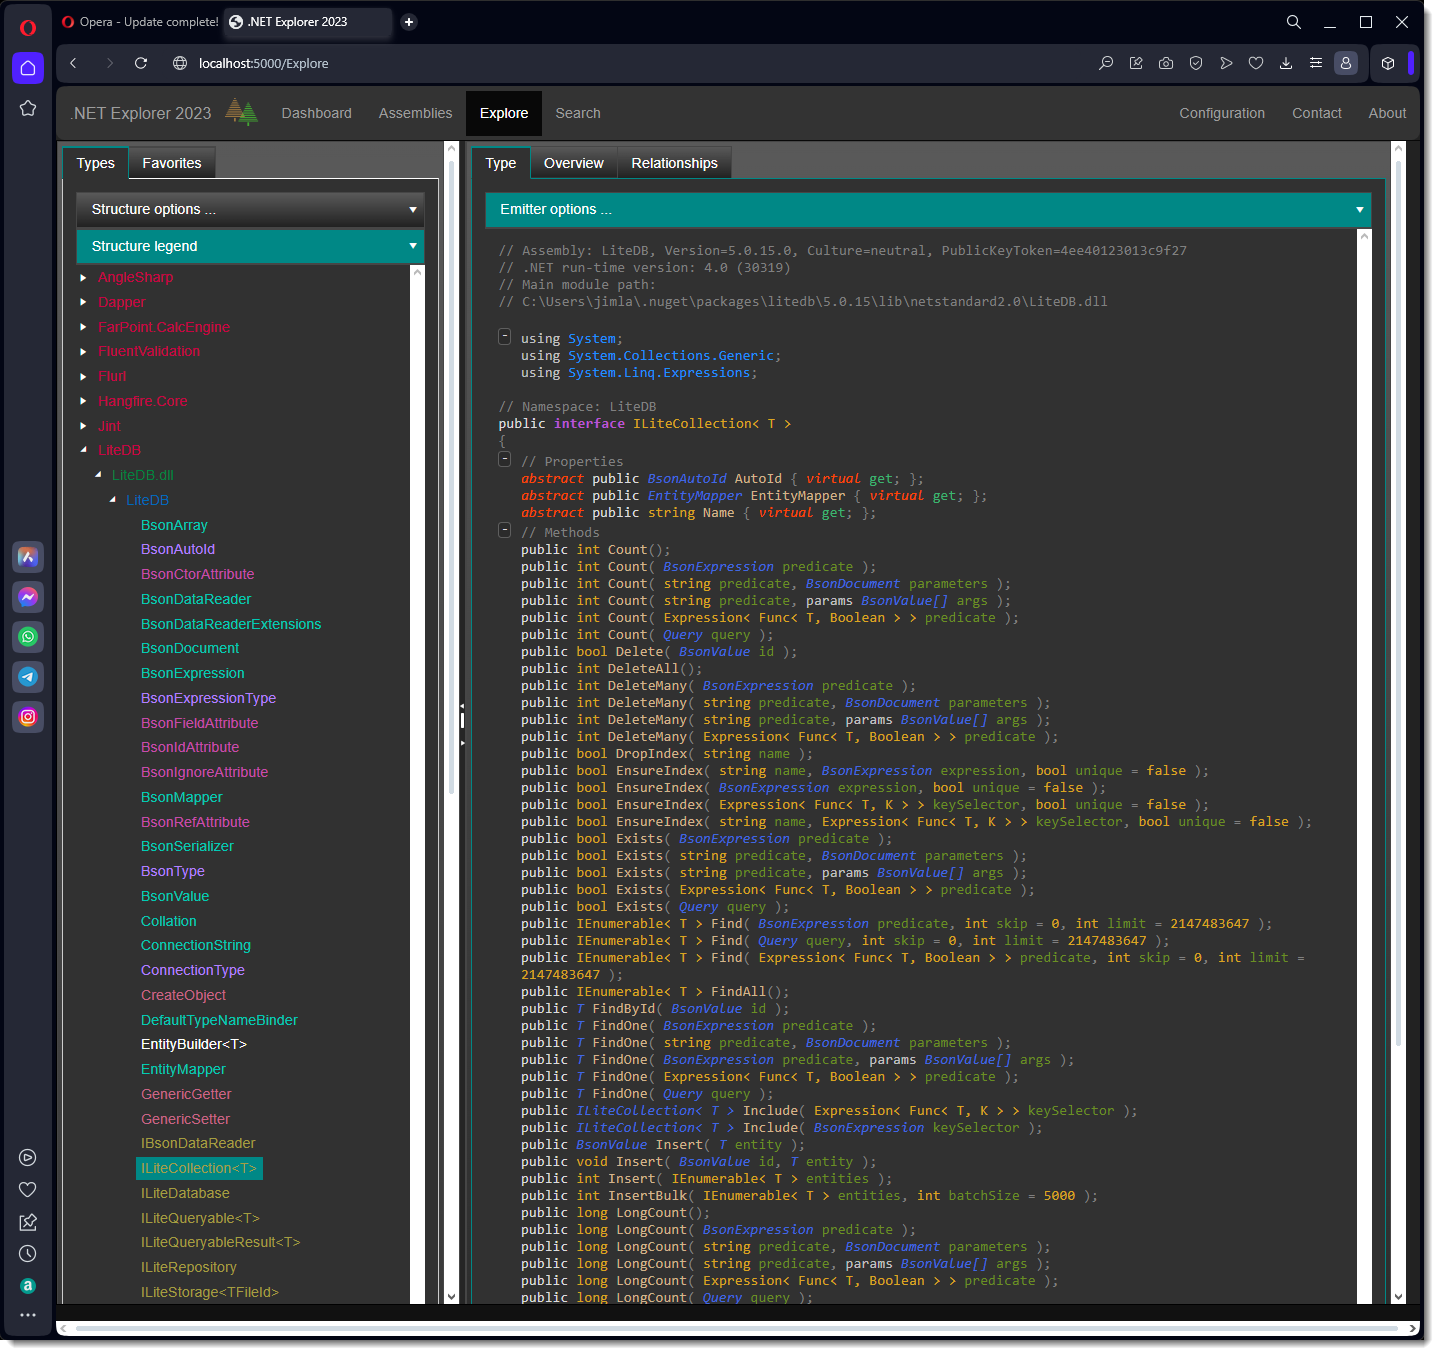
Task: Collapse the Methods code section
Action: (x=505, y=530)
